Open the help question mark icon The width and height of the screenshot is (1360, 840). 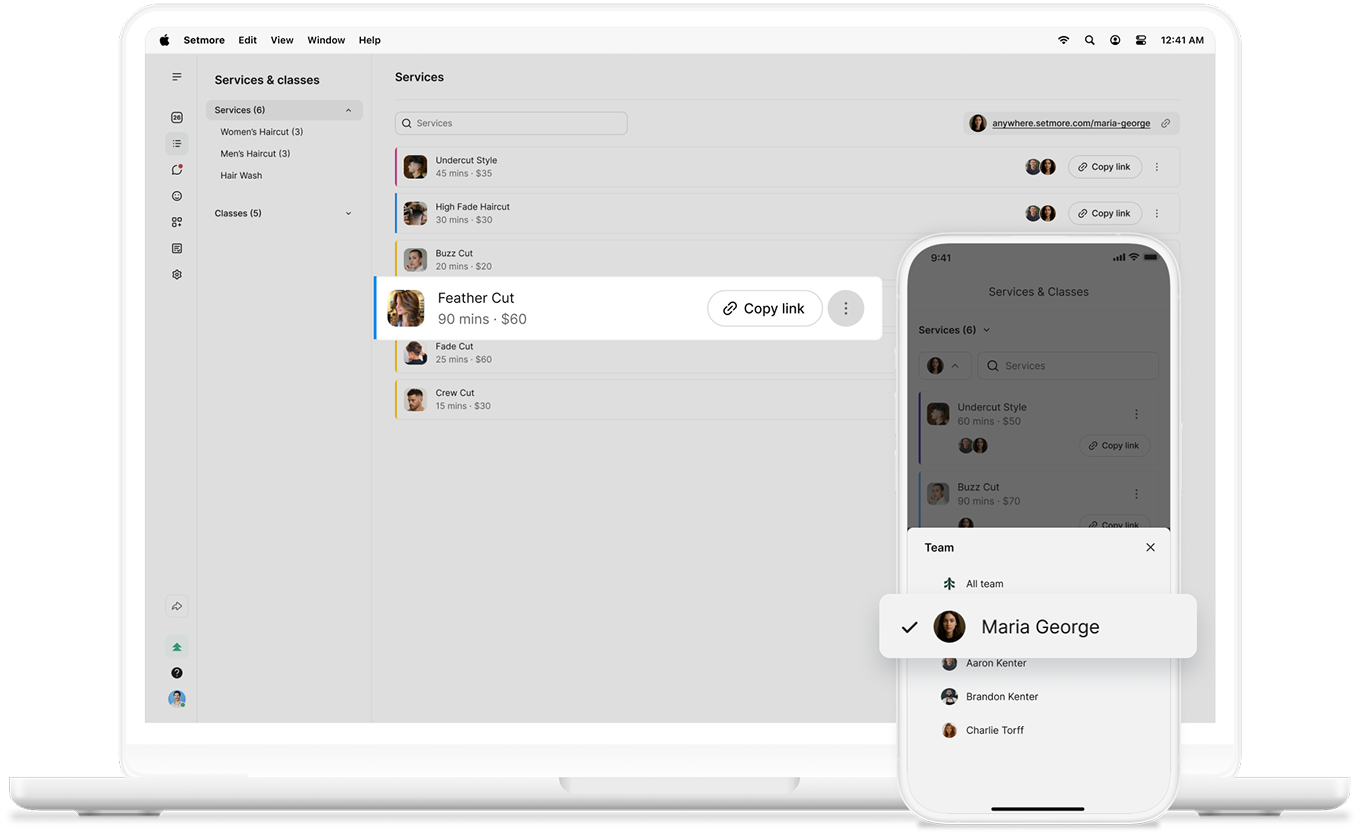click(177, 673)
